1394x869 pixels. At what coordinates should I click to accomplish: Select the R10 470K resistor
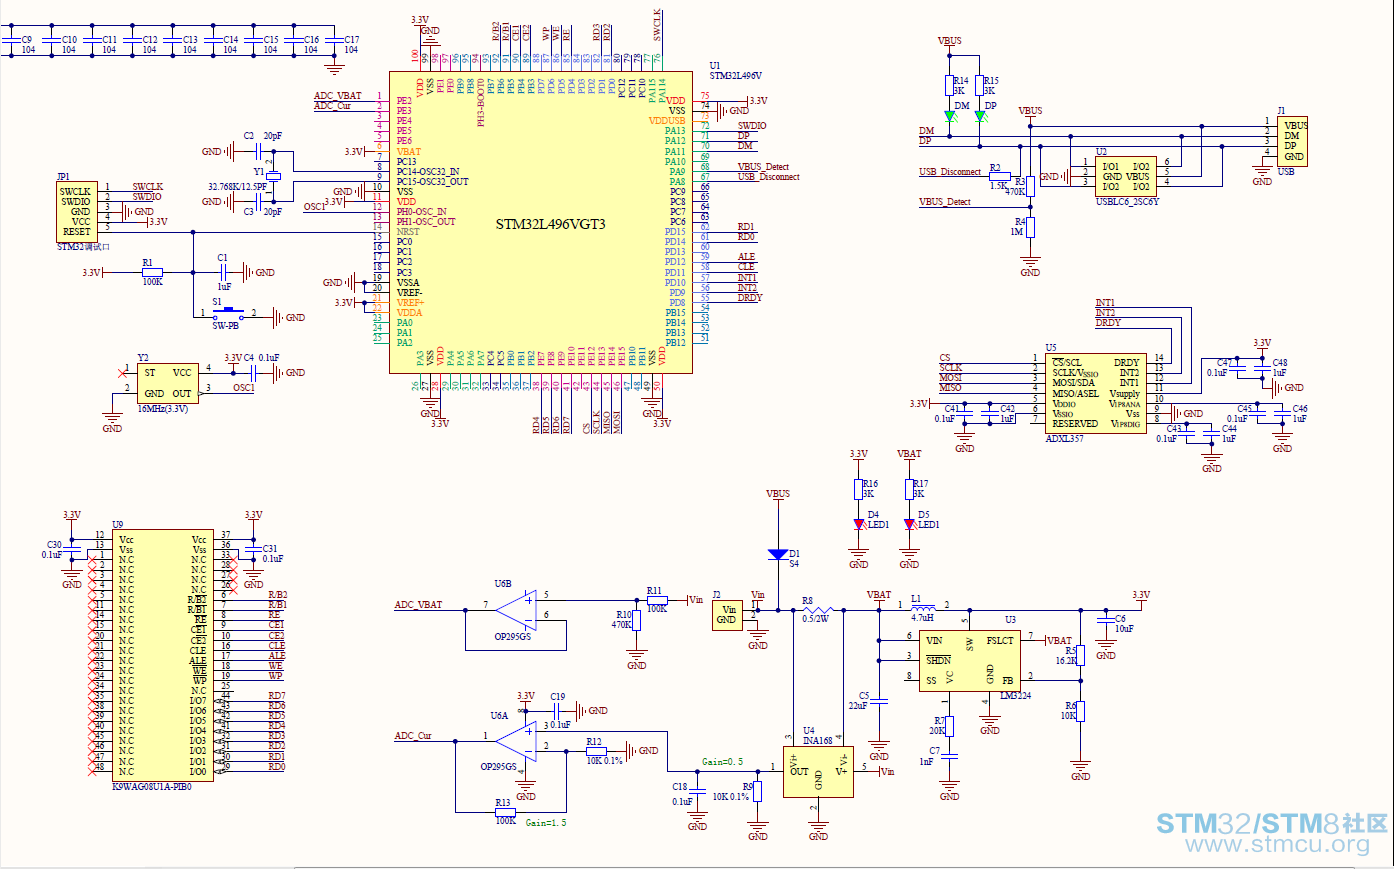[637, 621]
